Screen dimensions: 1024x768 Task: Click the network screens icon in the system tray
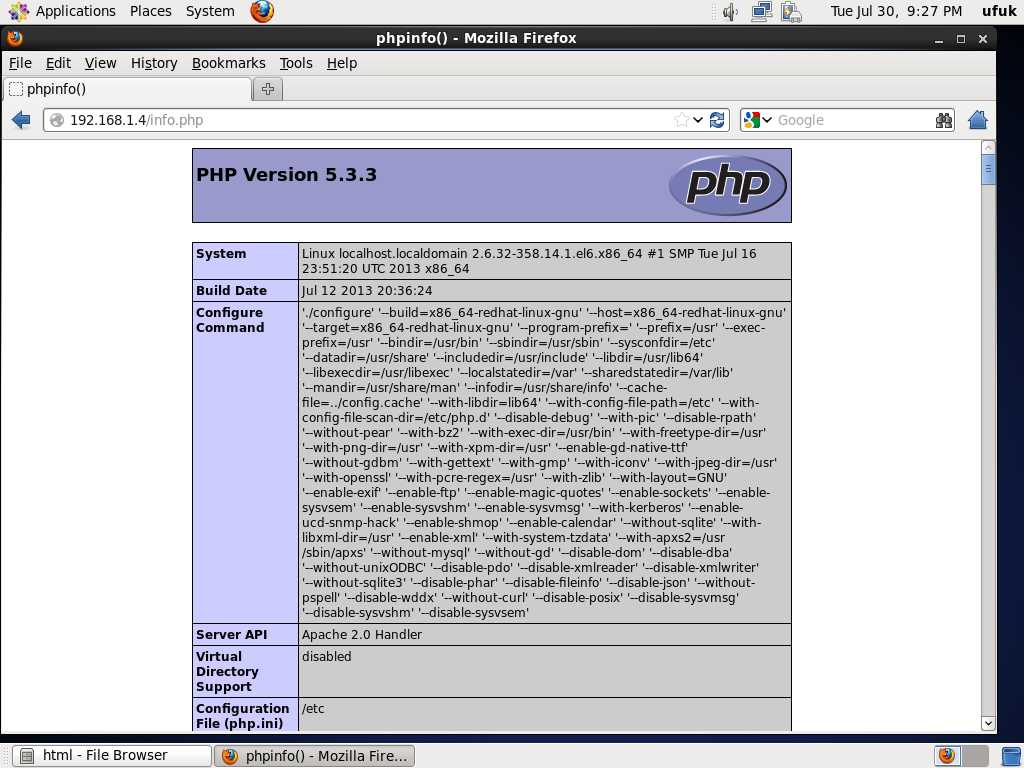(760, 11)
